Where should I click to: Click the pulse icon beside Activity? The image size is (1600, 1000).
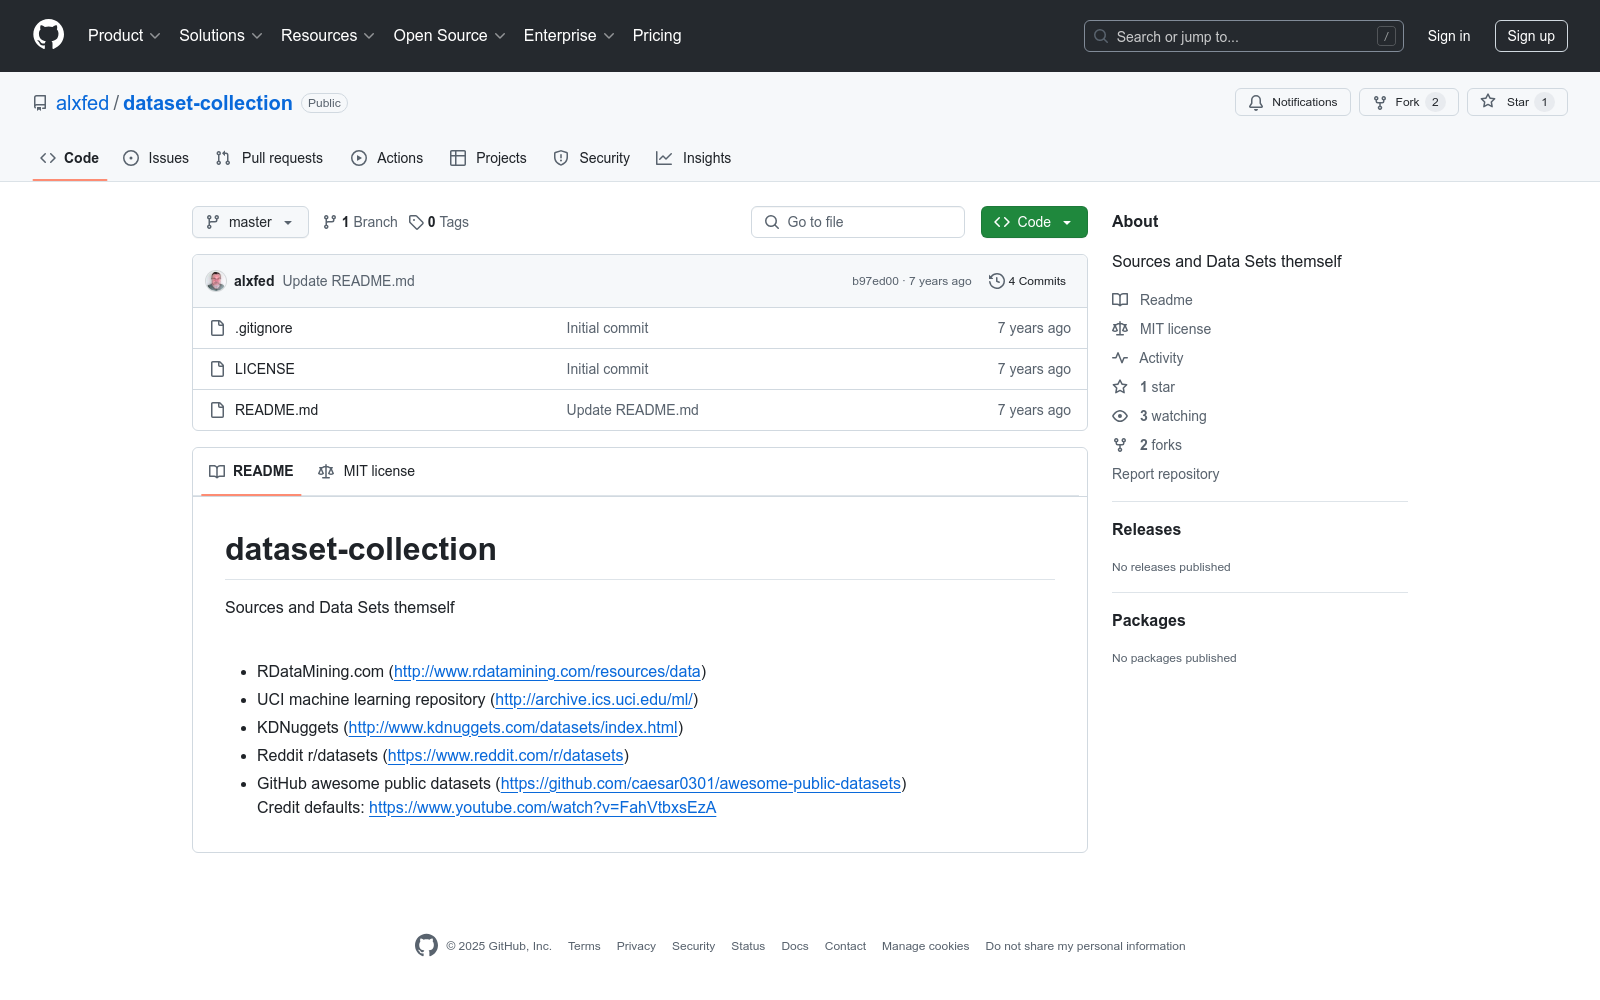click(x=1120, y=358)
